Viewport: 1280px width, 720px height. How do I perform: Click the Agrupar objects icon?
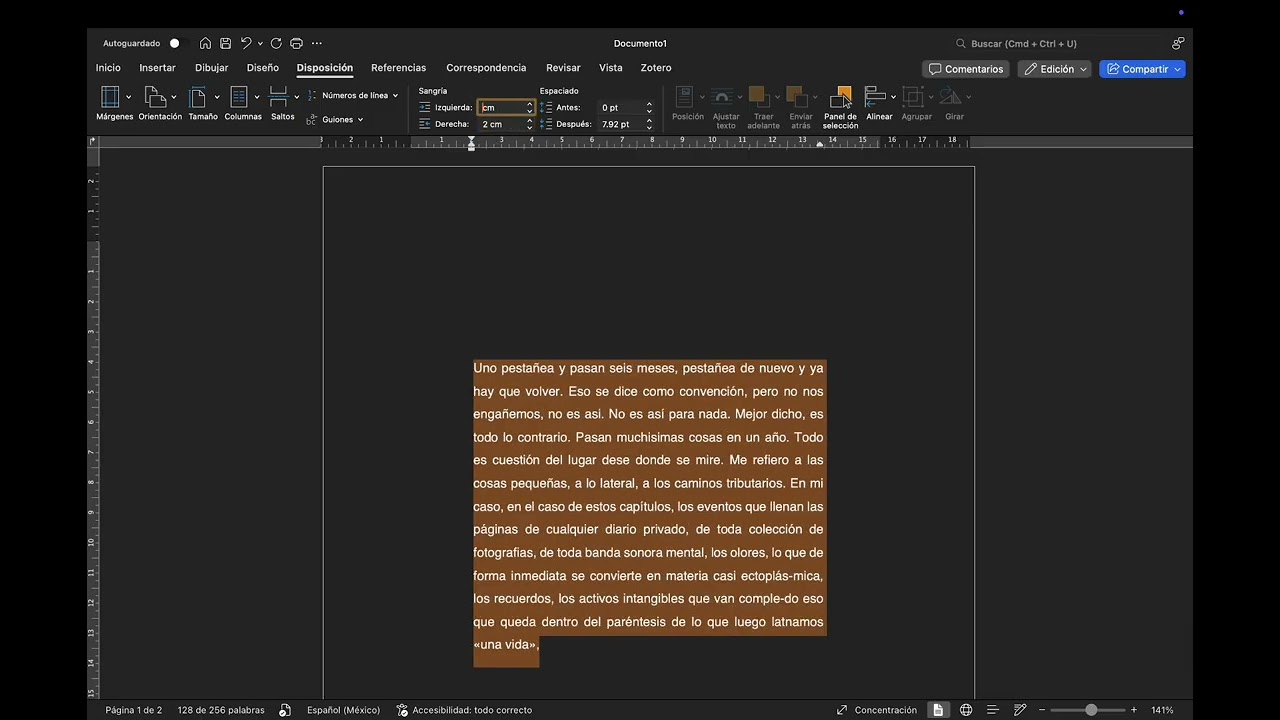[x=913, y=96]
